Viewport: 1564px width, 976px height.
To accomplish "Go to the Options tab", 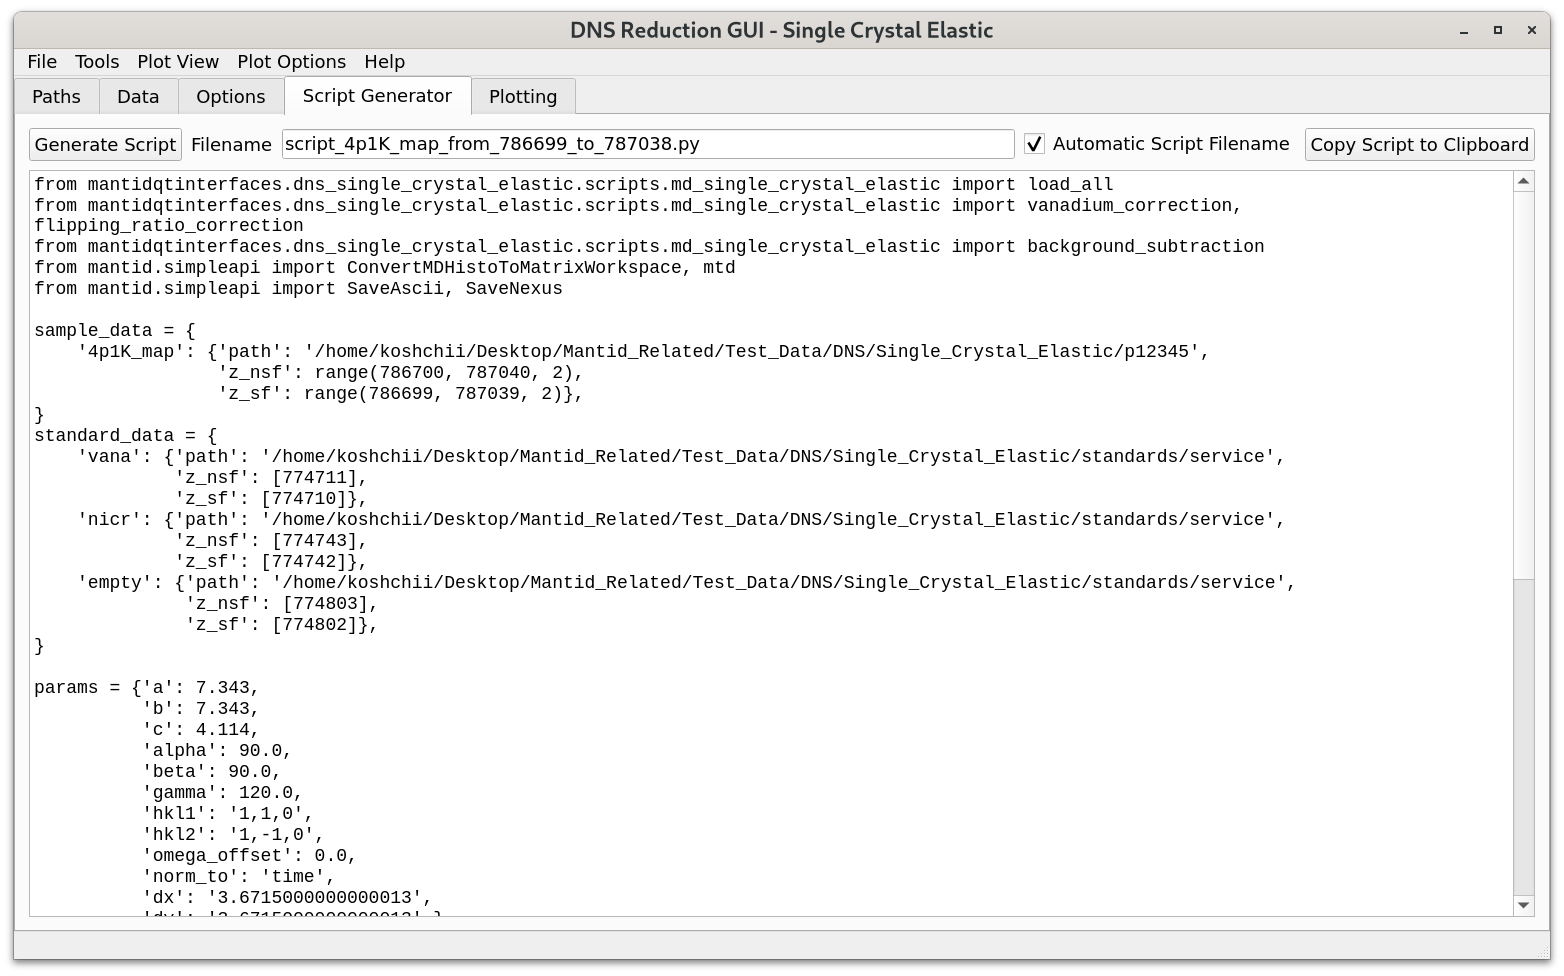I will tap(230, 97).
